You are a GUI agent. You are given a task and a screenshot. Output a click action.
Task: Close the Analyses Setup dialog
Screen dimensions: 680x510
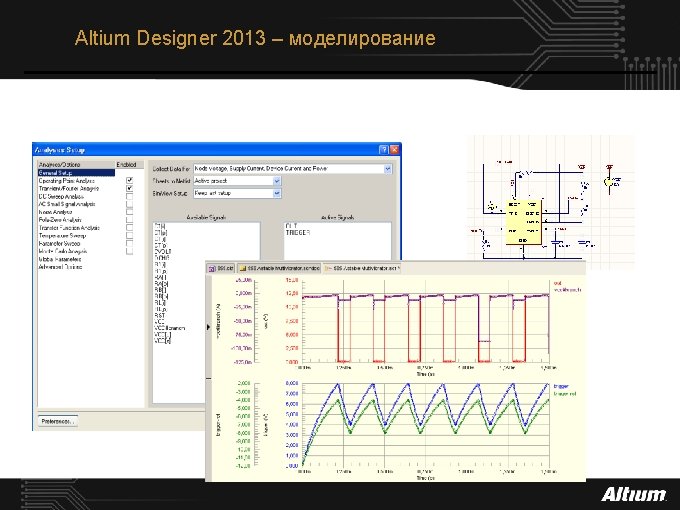pyautogui.click(x=394, y=150)
